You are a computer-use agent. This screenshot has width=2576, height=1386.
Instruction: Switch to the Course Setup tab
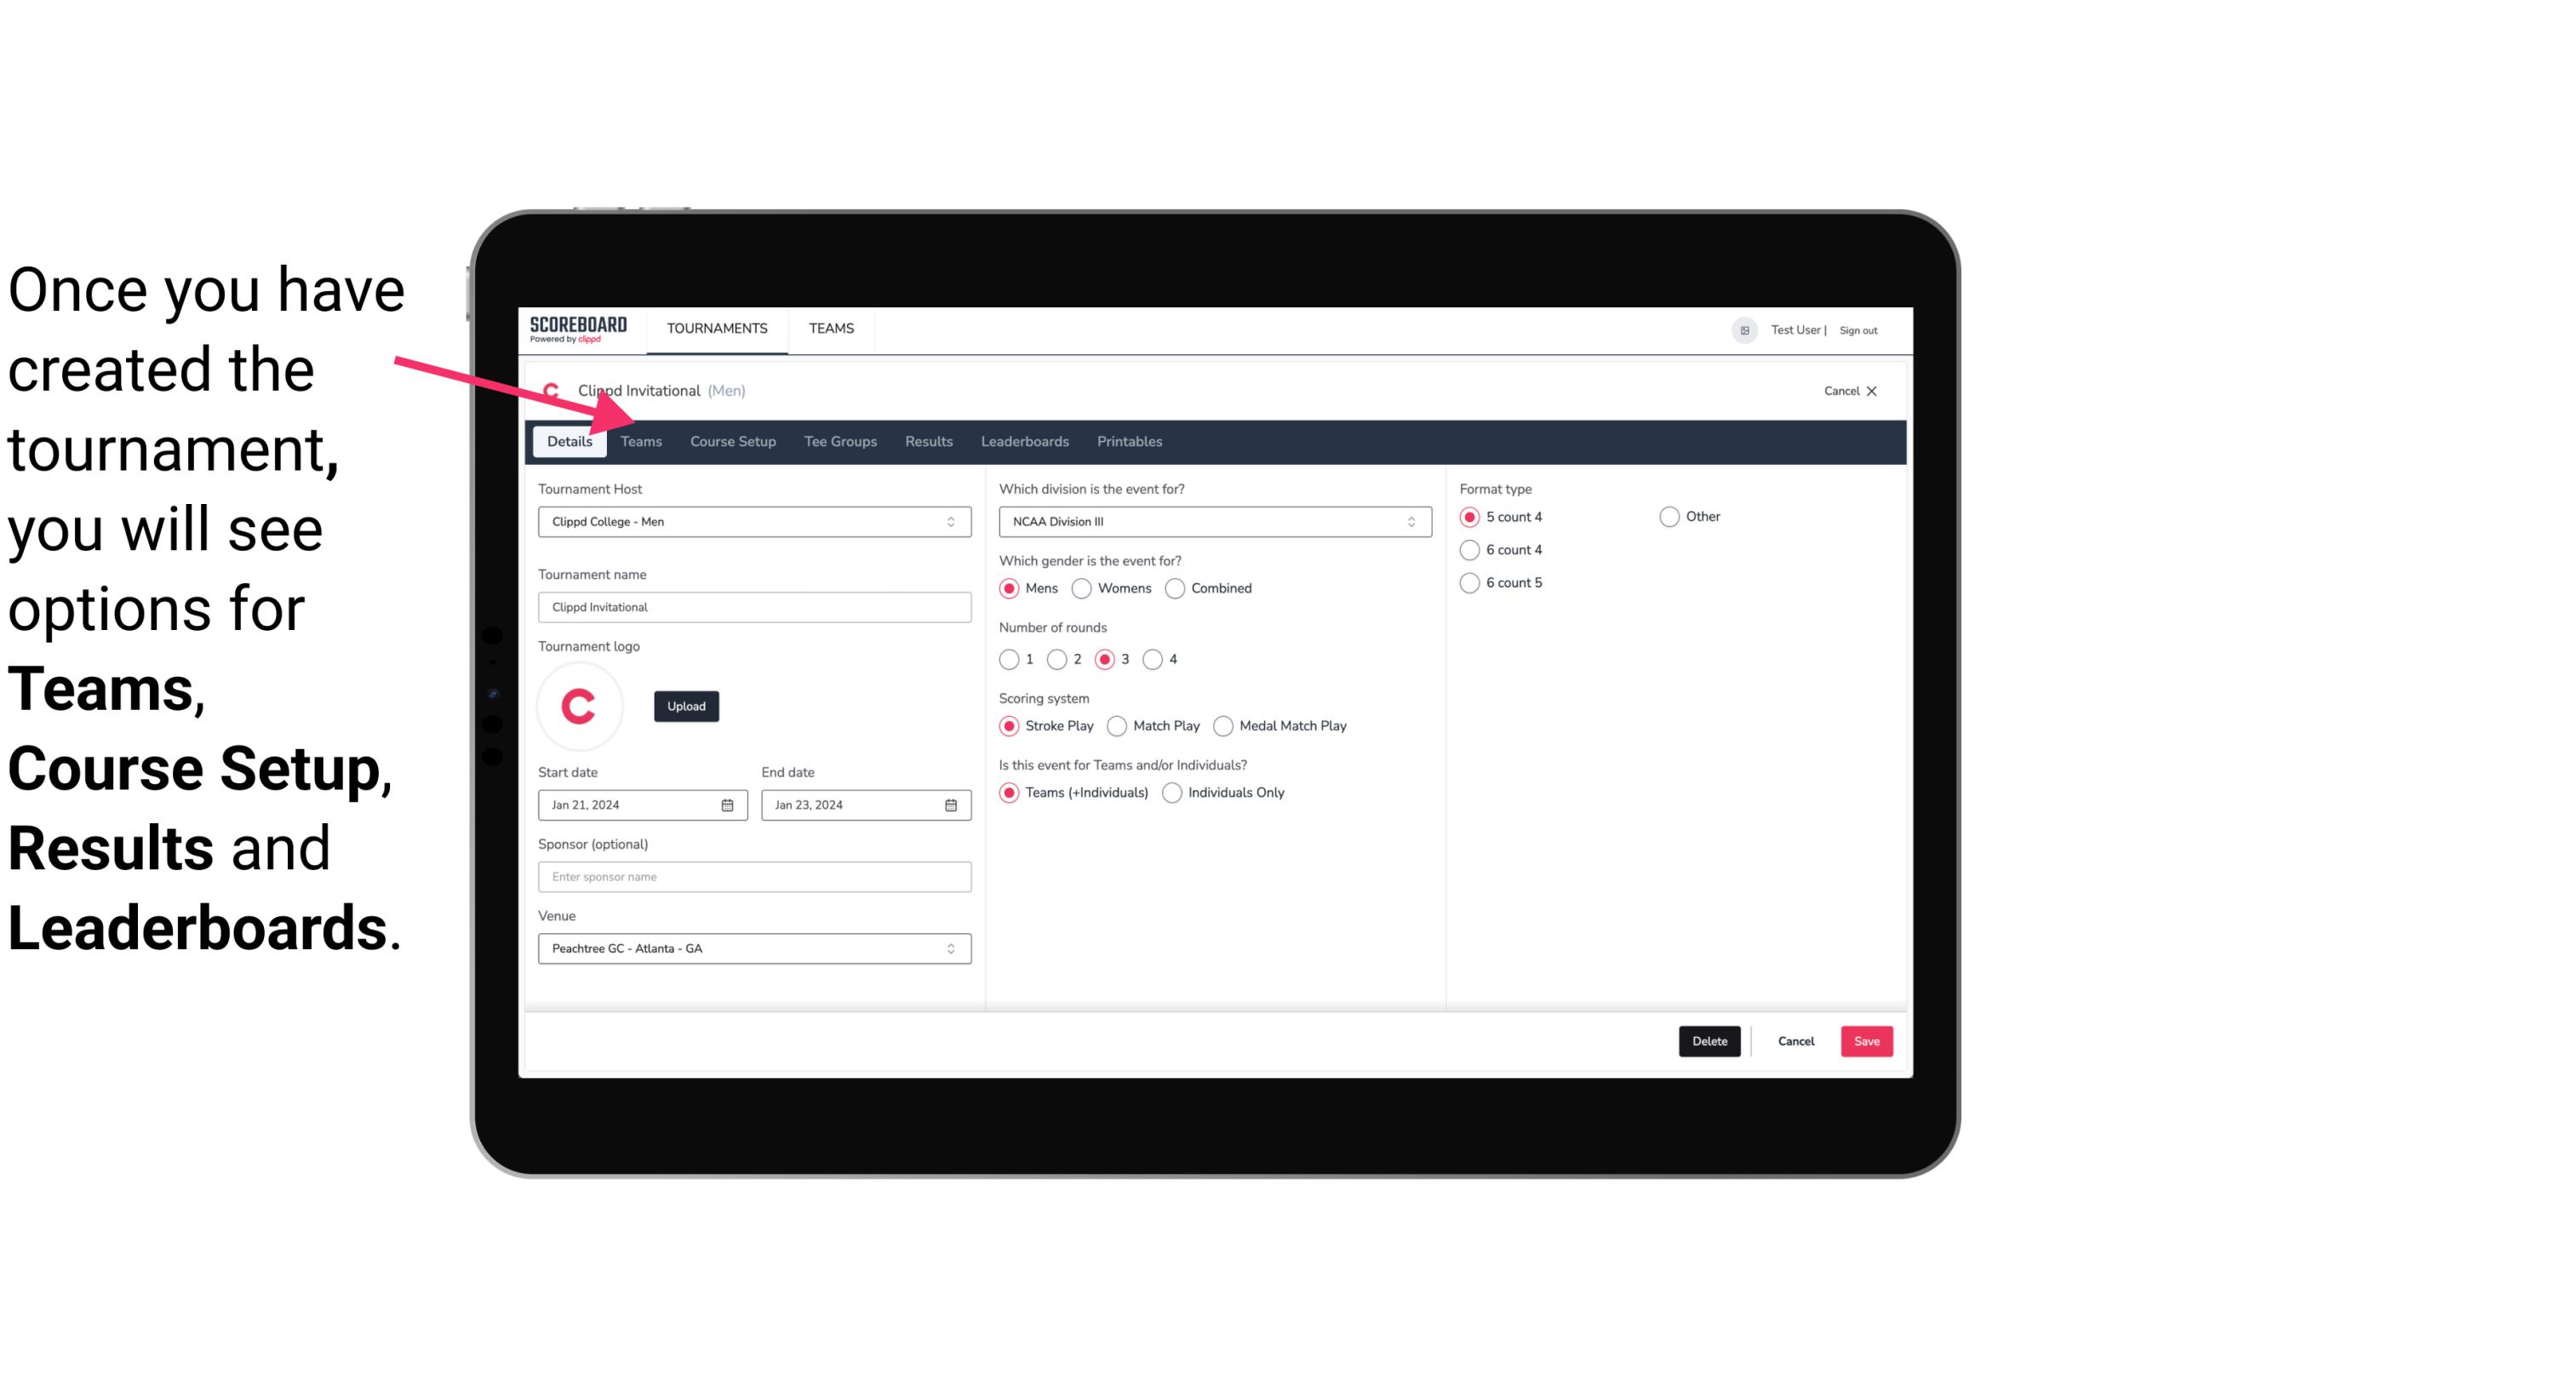click(730, 440)
